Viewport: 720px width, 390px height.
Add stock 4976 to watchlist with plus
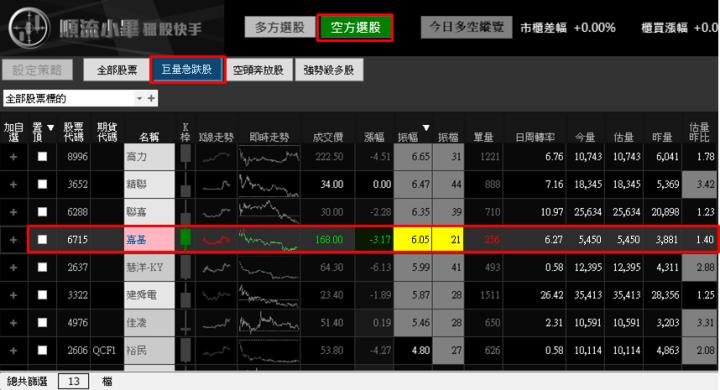pyautogui.click(x=13, y=322)
